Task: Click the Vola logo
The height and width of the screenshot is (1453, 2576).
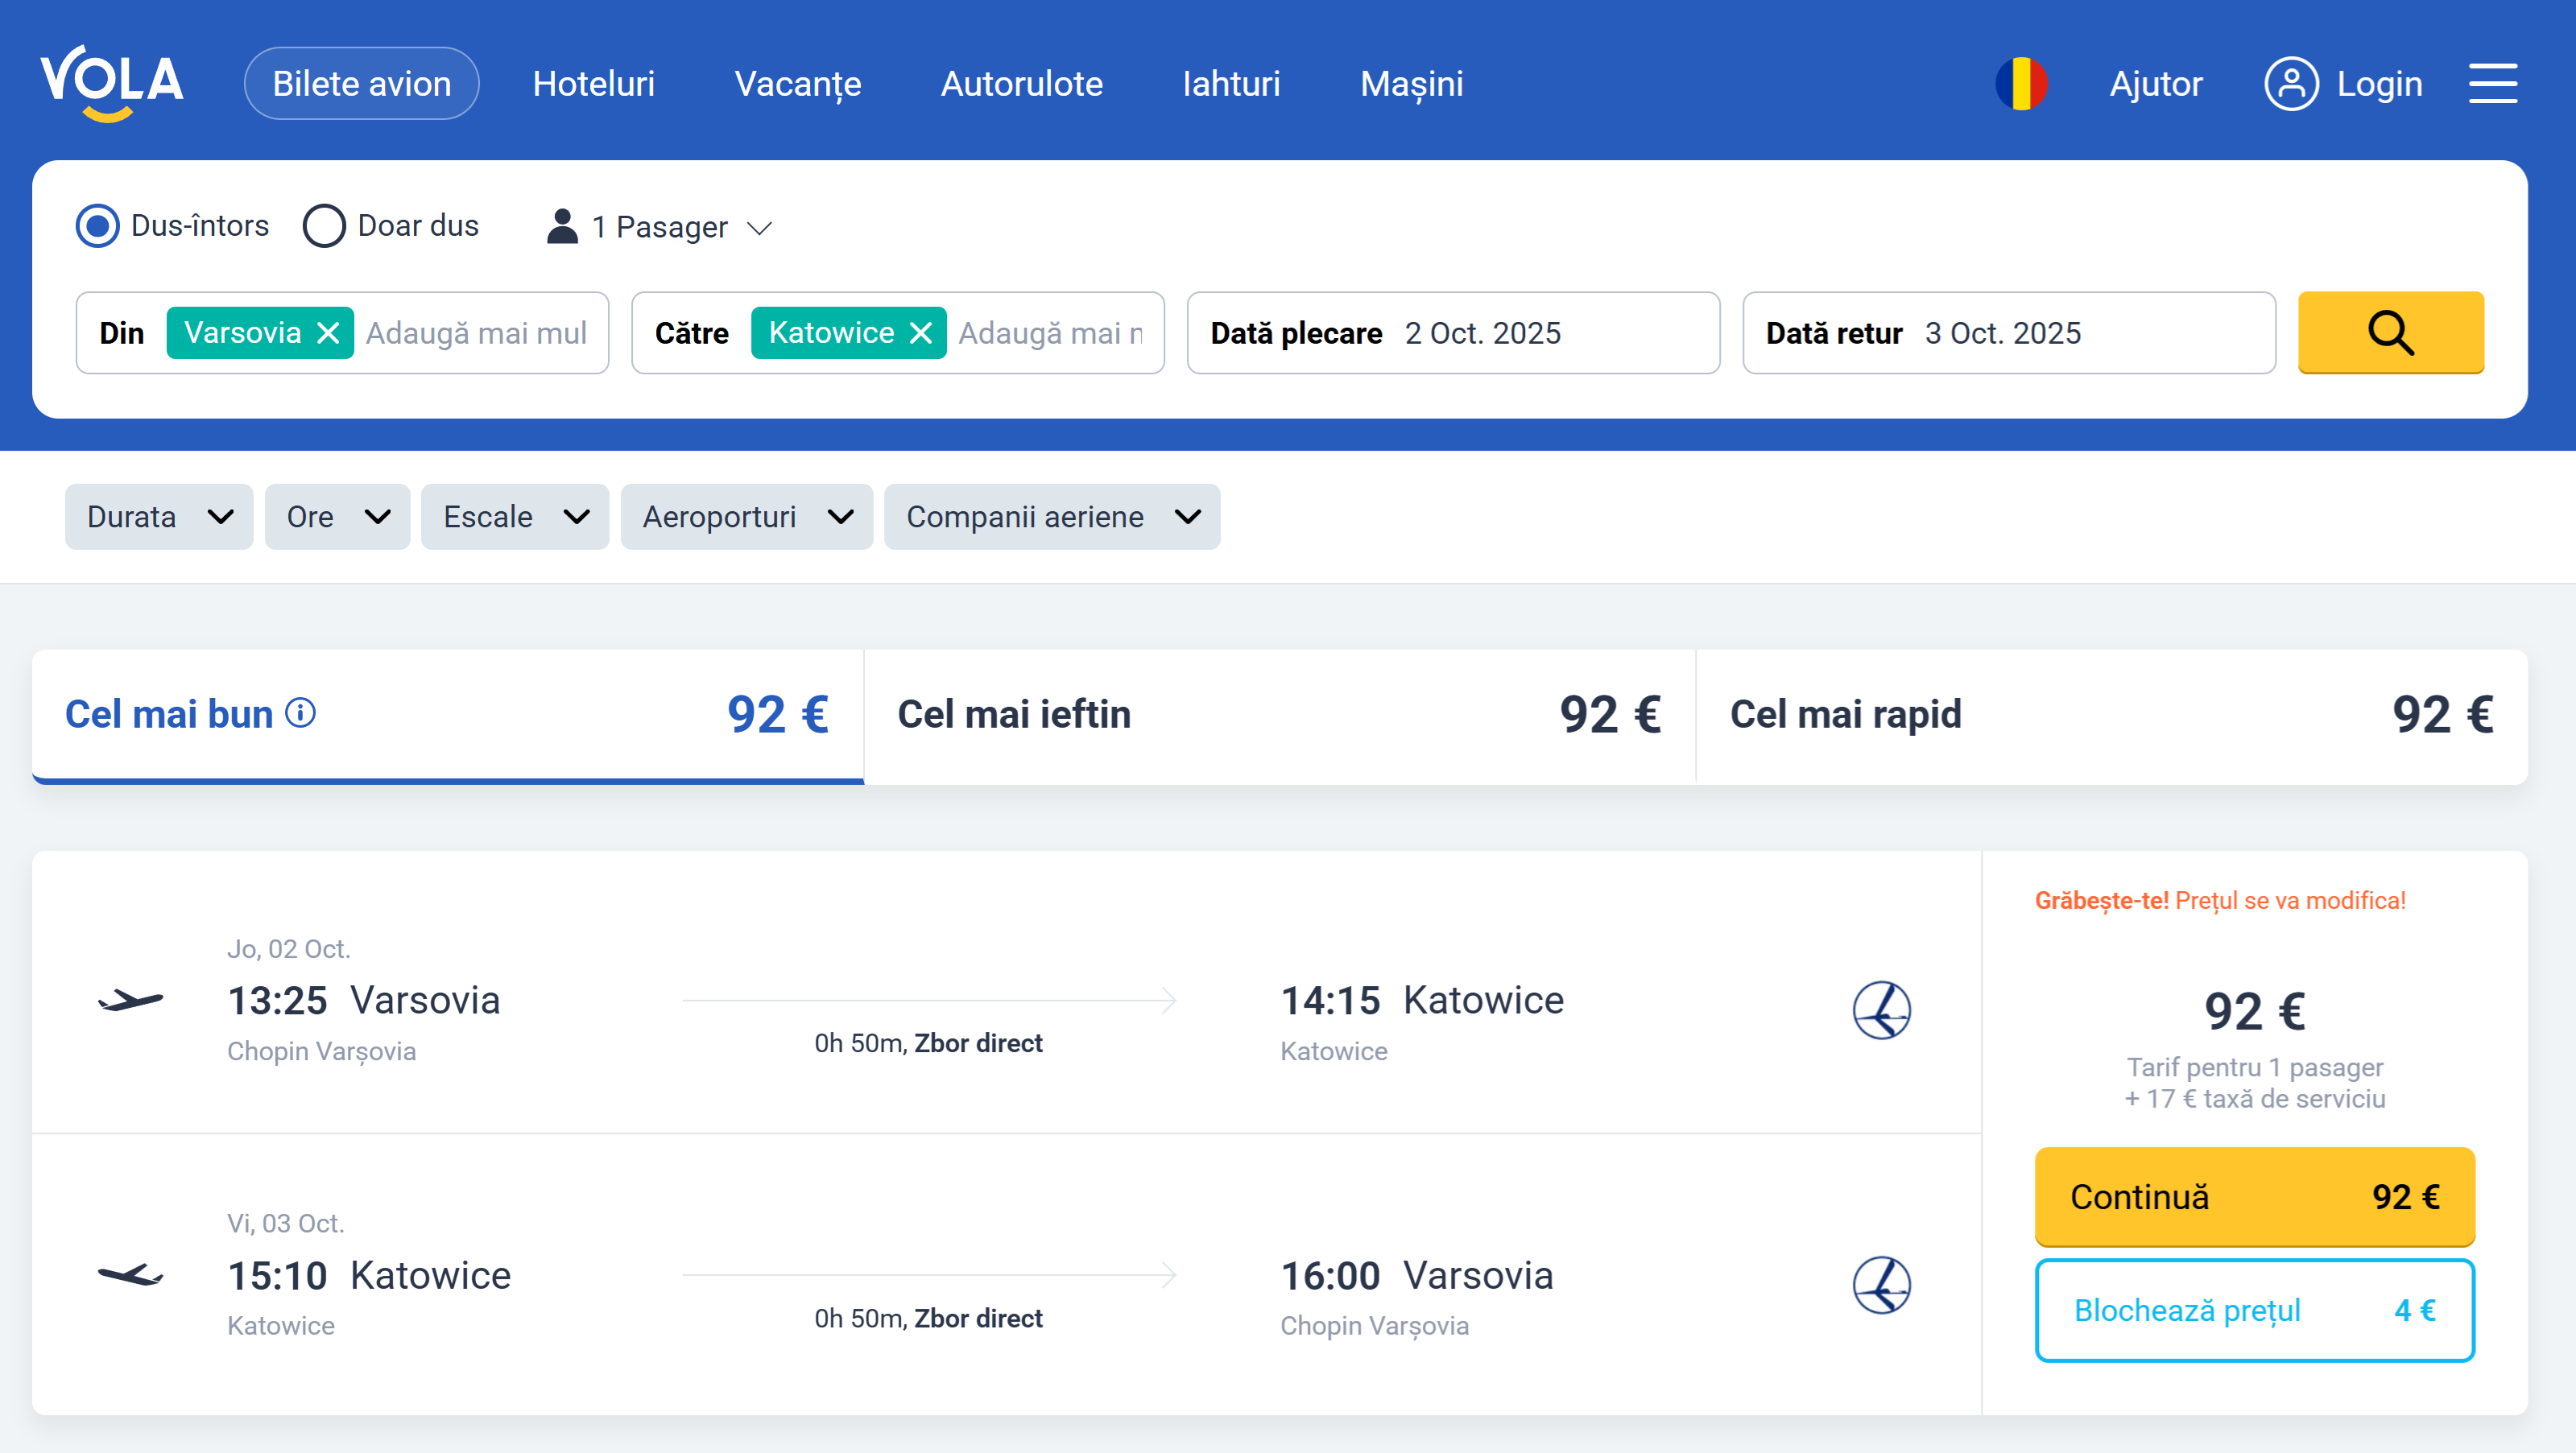Action: click(x=112, y=83)
